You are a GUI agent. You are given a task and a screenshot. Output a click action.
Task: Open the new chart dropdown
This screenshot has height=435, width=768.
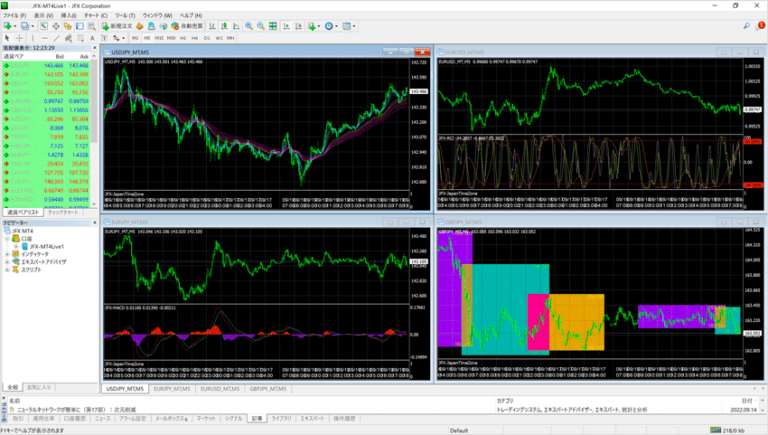pyautogui.click(x=14, y=25)
